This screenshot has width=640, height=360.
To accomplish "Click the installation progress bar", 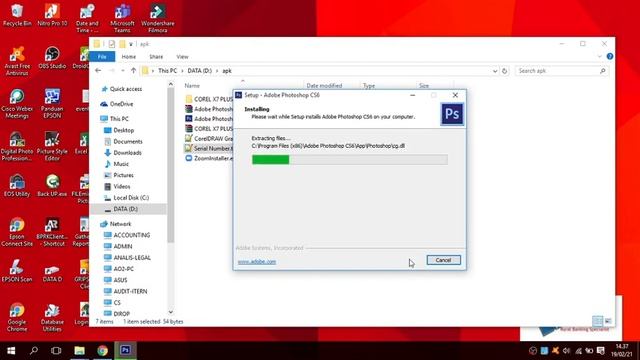I will [x=350, y=160].
